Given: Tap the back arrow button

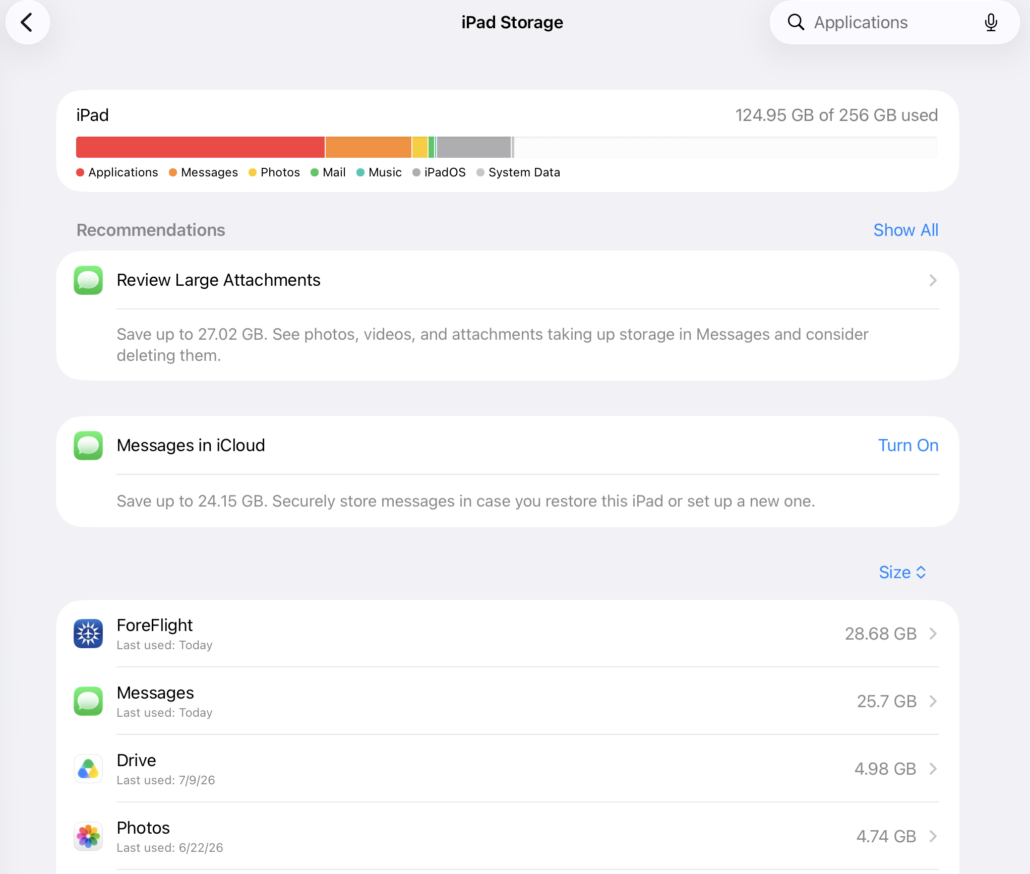Looking at the screenshot, I should pyautogui.click(x=27, y=22).
